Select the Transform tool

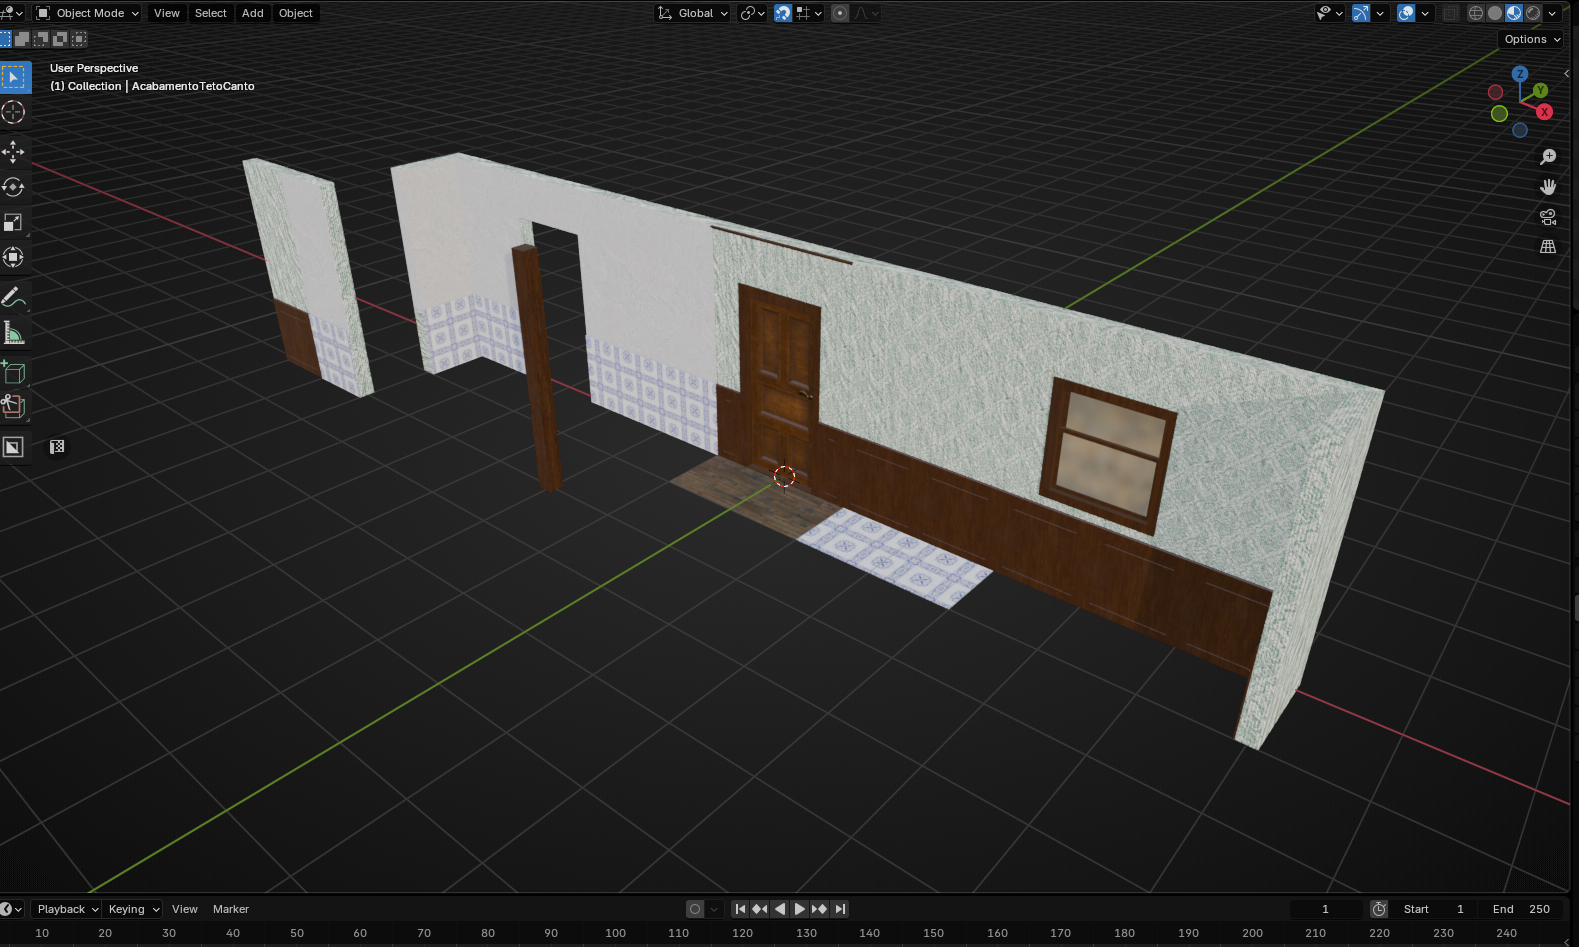click(x=14, y=257)
